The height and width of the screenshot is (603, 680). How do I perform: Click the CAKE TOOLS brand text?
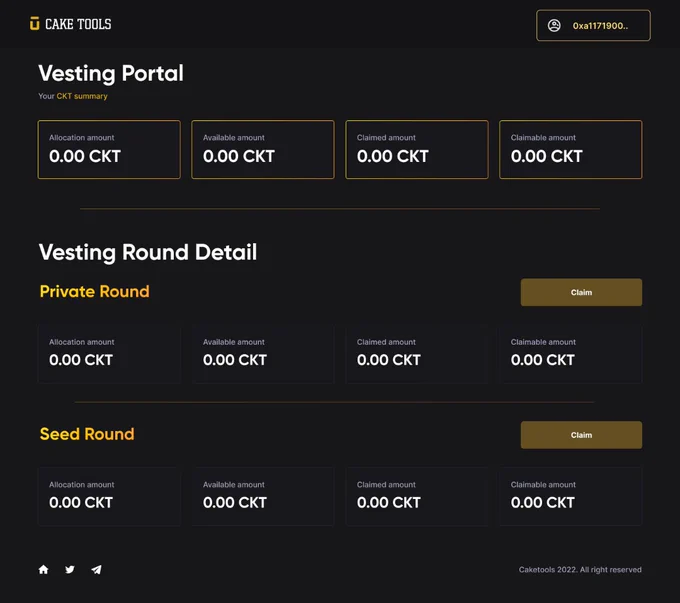pos(78,24)
